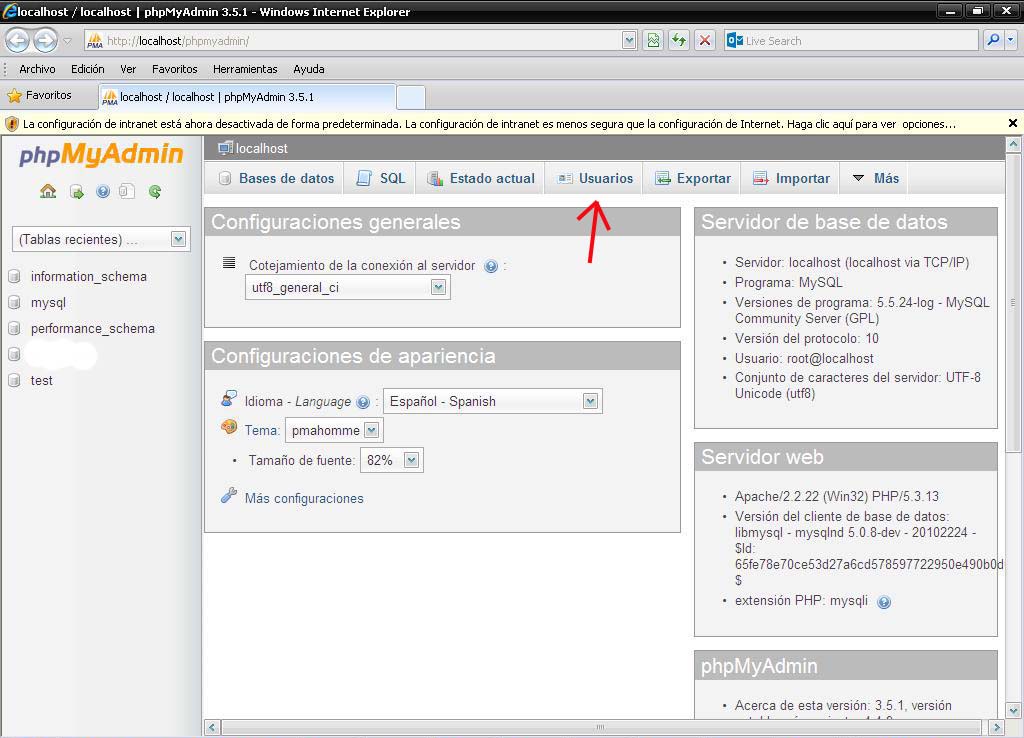Open the 82% font size dropdown
Viewport: 1024px width, 738px height.
(x=411, y=460)
